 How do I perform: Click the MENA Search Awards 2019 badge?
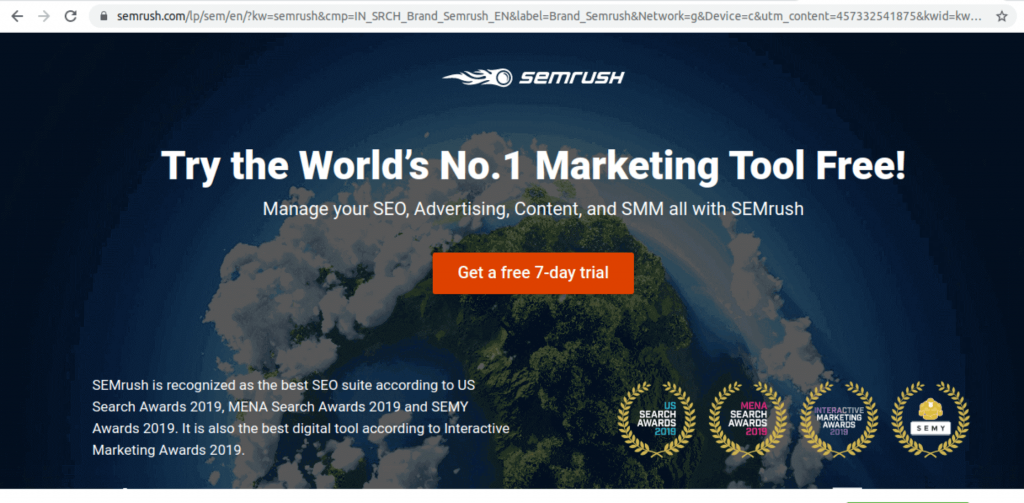(748, 419)
